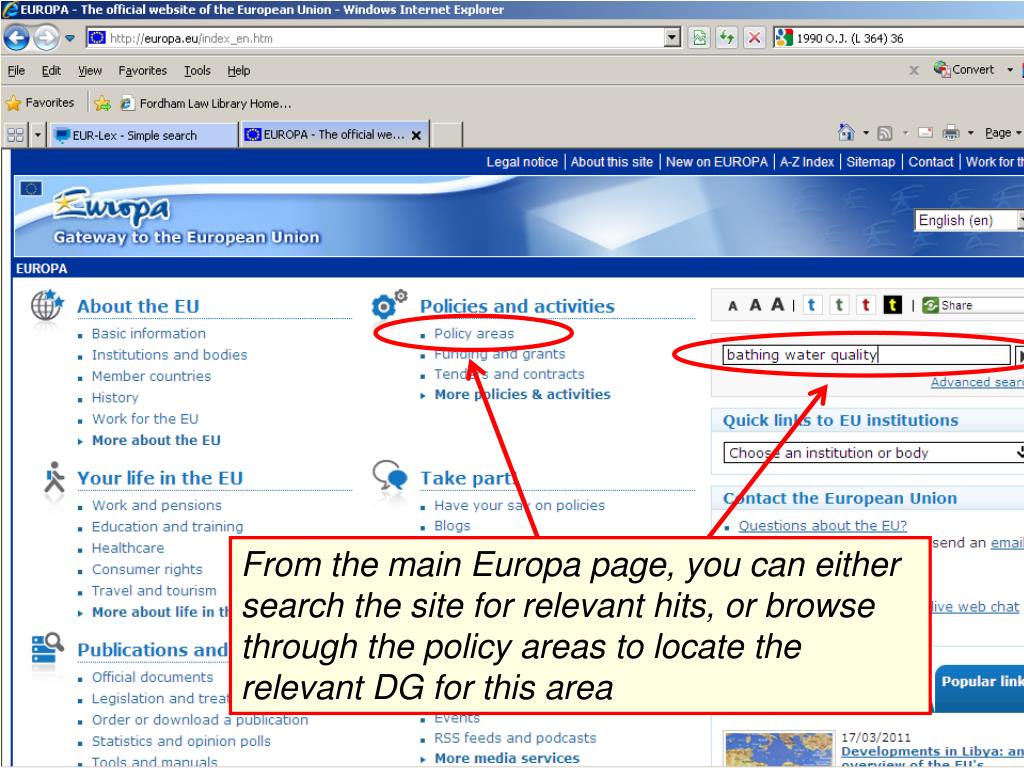The width and height of the screenshot is (1024, 768).
Task: Open the Tools menu
Action: pyautogui.click(x=197, y=71)
